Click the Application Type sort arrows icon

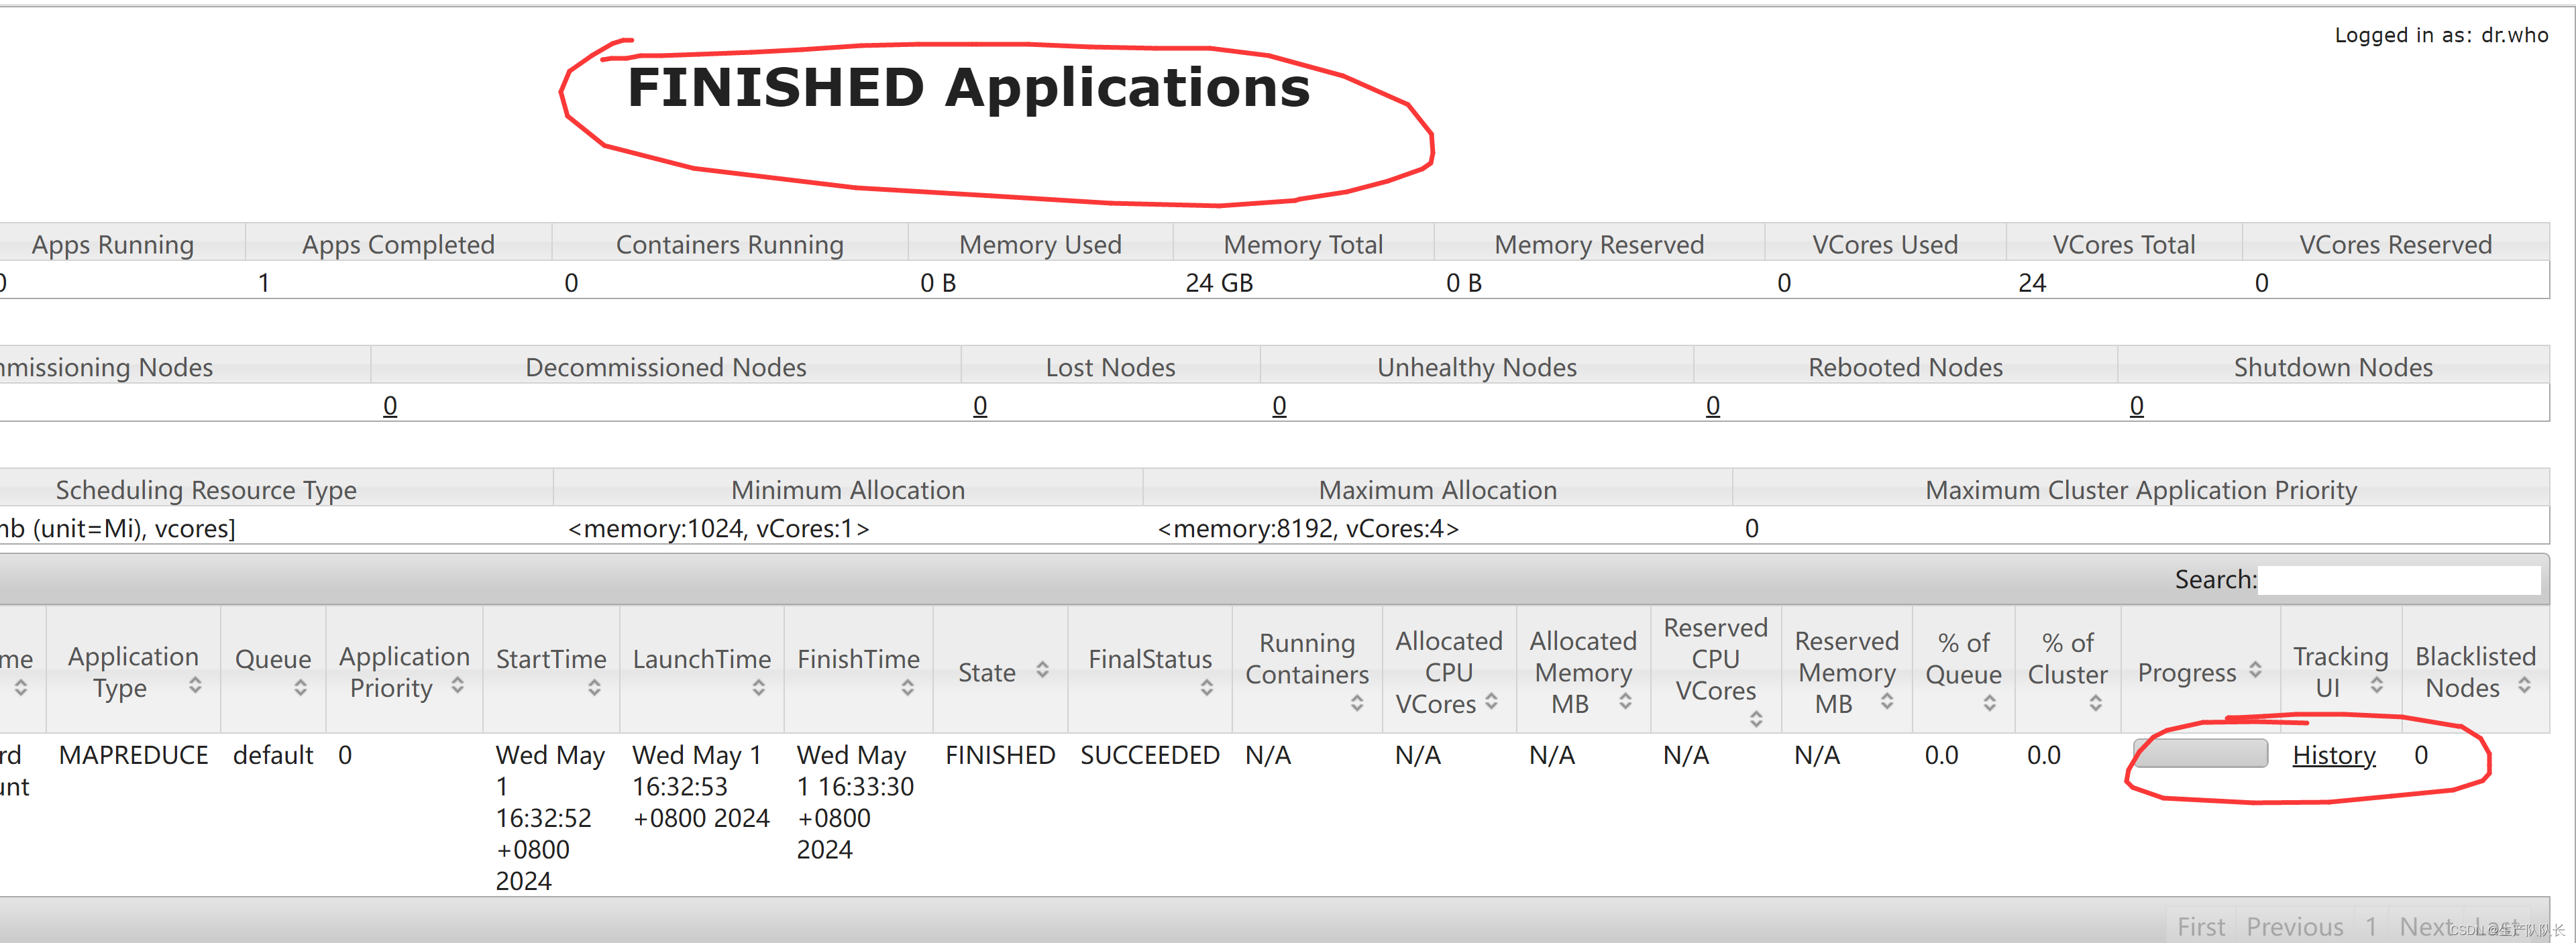point(195,686)
